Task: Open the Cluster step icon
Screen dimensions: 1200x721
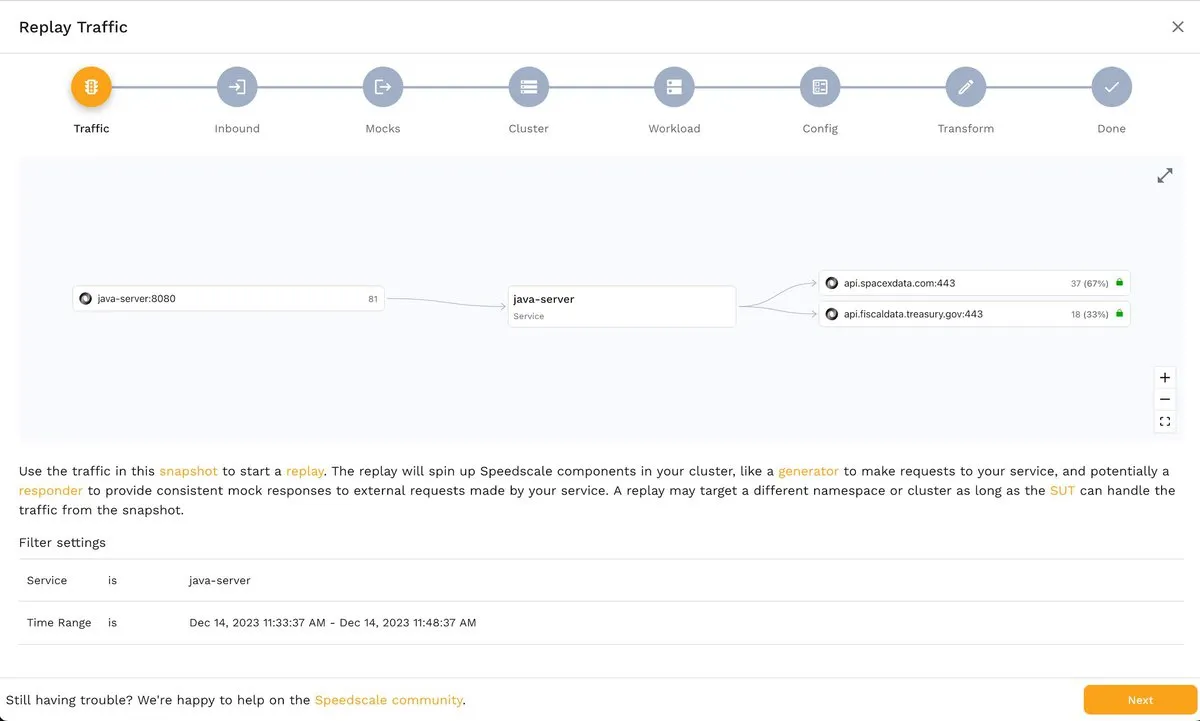Action: pos(528,87)
